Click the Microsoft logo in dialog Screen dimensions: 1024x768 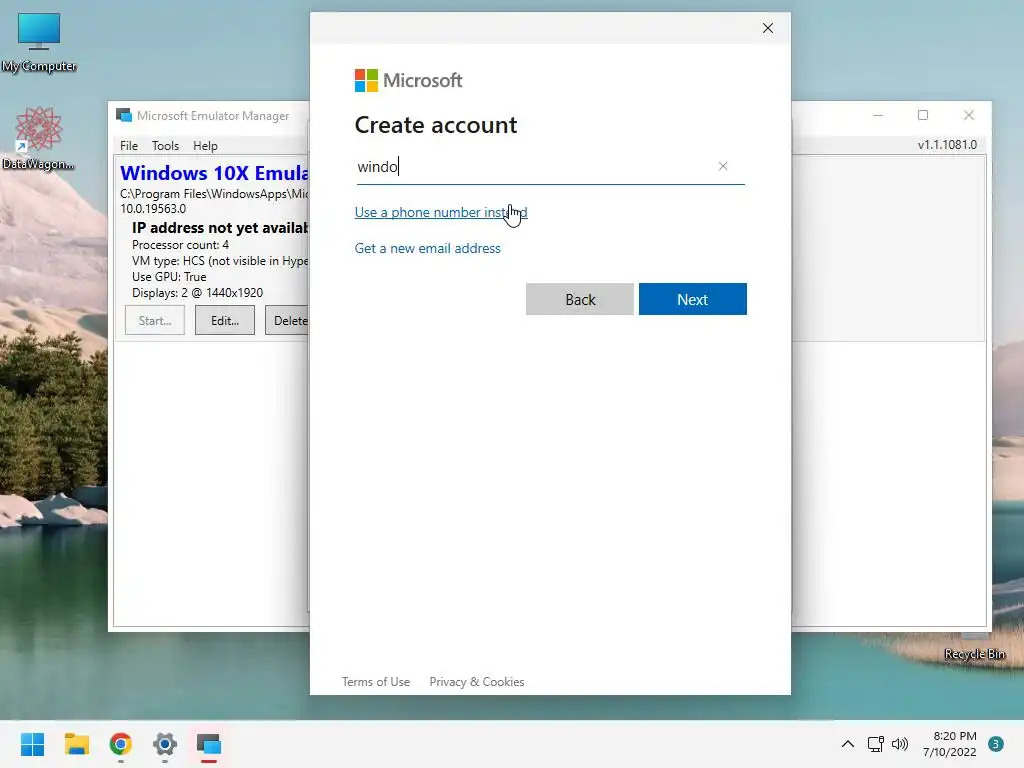pyautogui.click(x=408, y=80)
